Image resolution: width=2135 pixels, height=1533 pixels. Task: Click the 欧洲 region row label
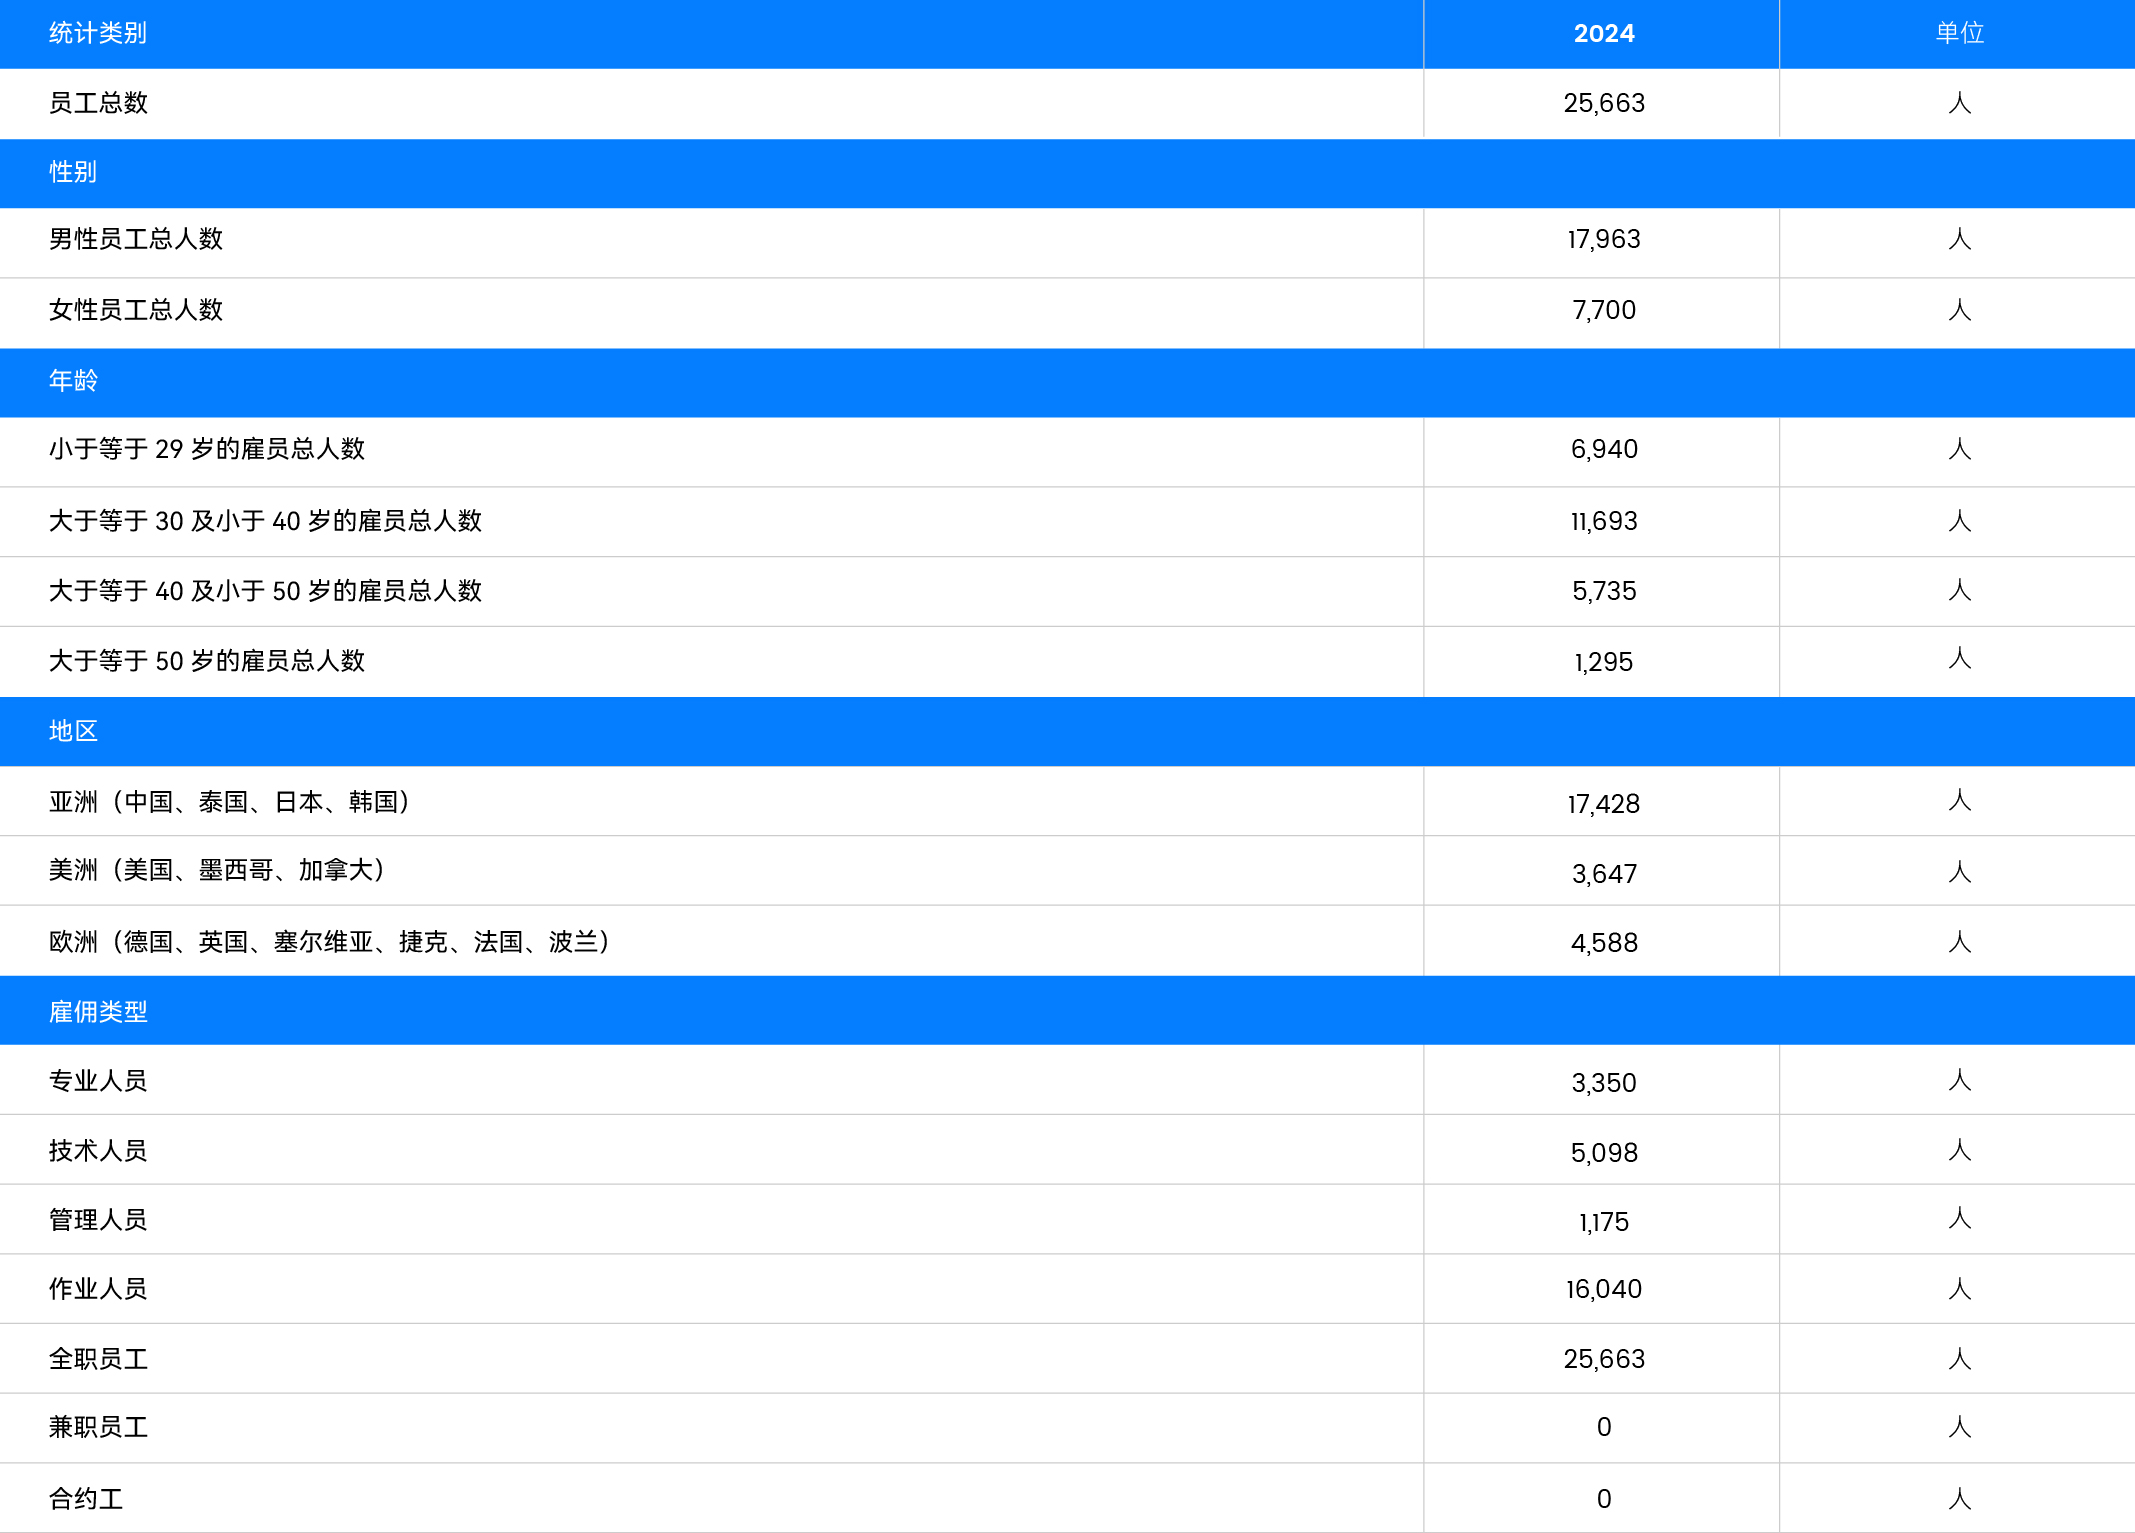[330, 942]
